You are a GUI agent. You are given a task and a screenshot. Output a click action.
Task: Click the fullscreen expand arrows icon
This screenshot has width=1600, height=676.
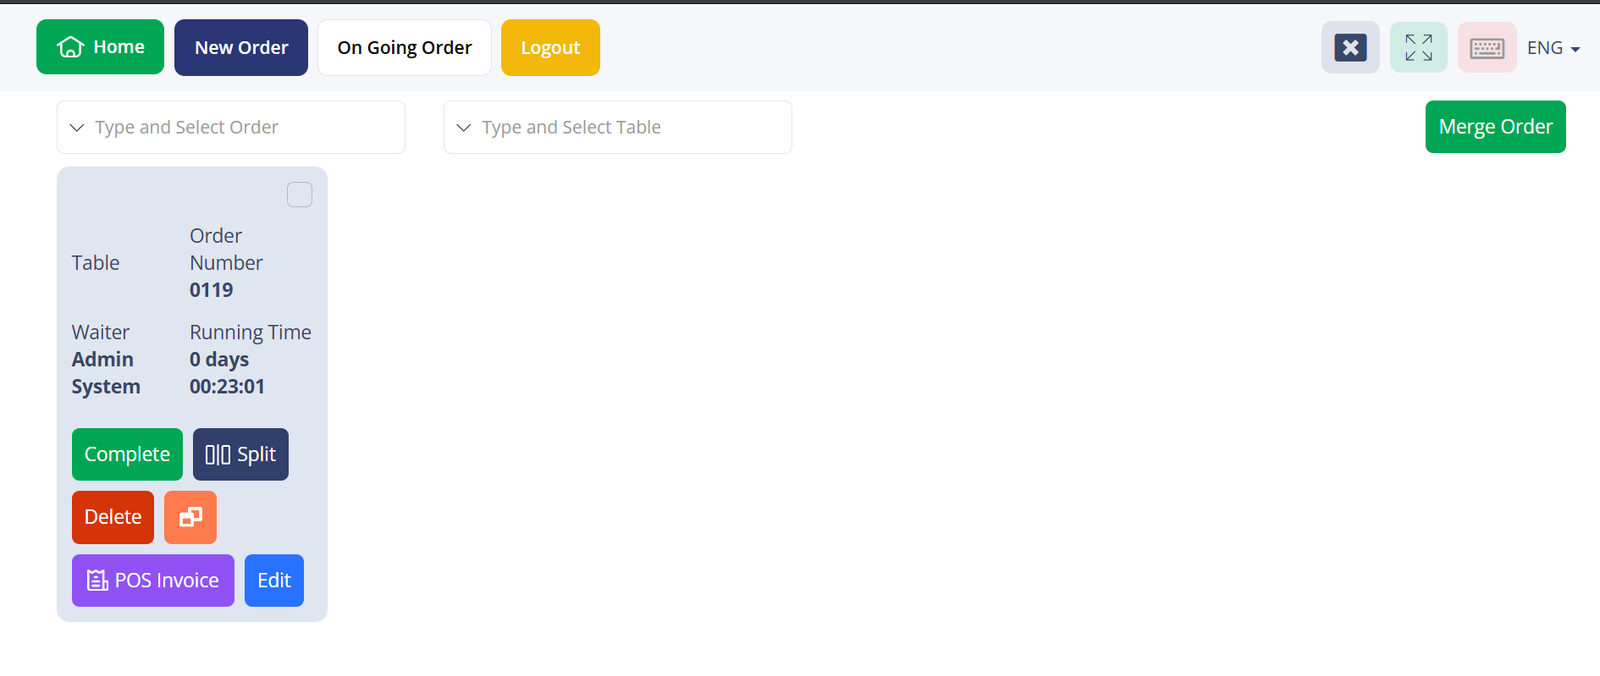[1418, 47]
